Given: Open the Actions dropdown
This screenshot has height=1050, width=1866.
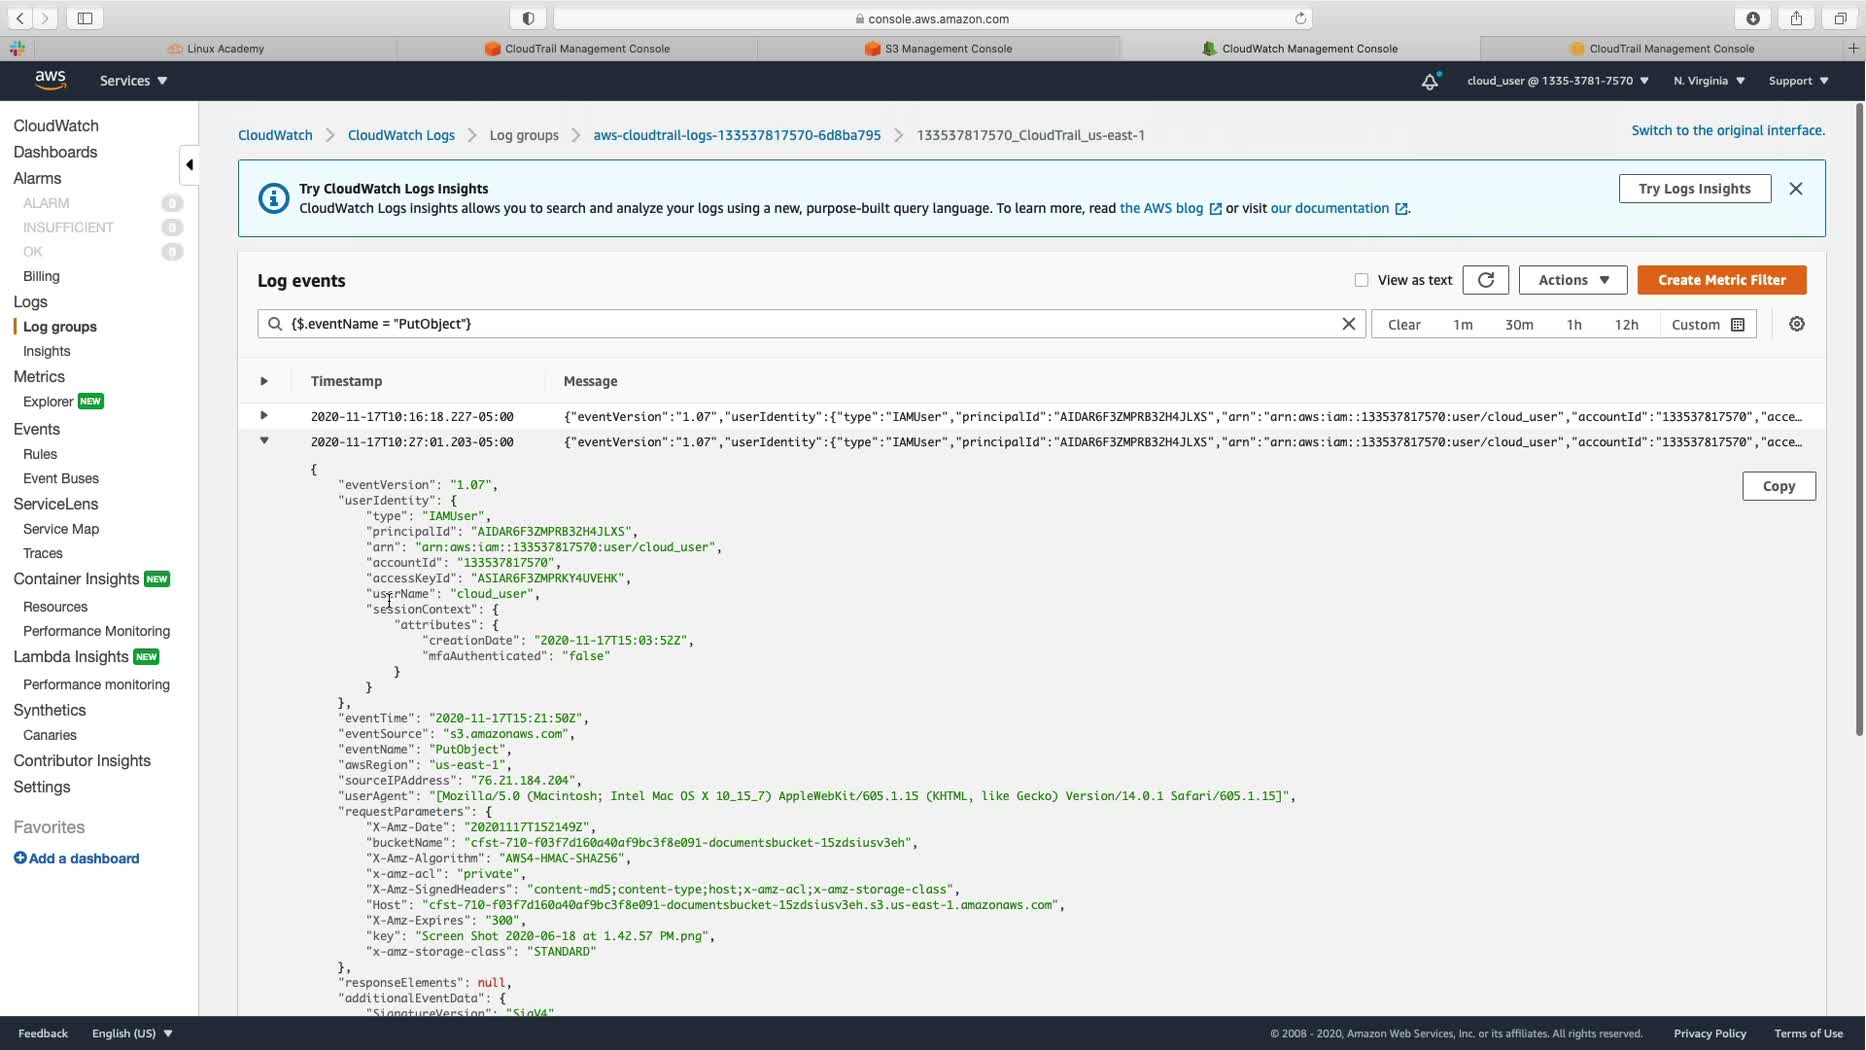Looking at the screenshot, I should [x=1573, y=280].
